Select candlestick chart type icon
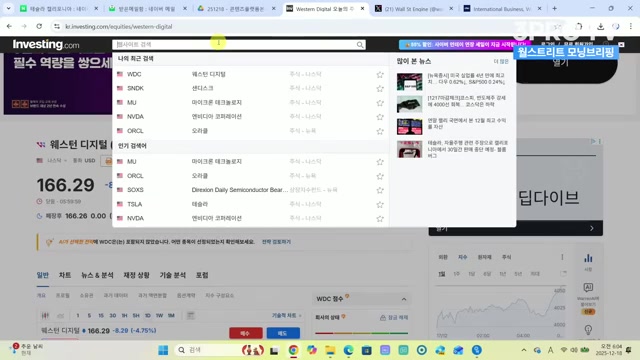 pyautogui.click(x=45, y=316)
